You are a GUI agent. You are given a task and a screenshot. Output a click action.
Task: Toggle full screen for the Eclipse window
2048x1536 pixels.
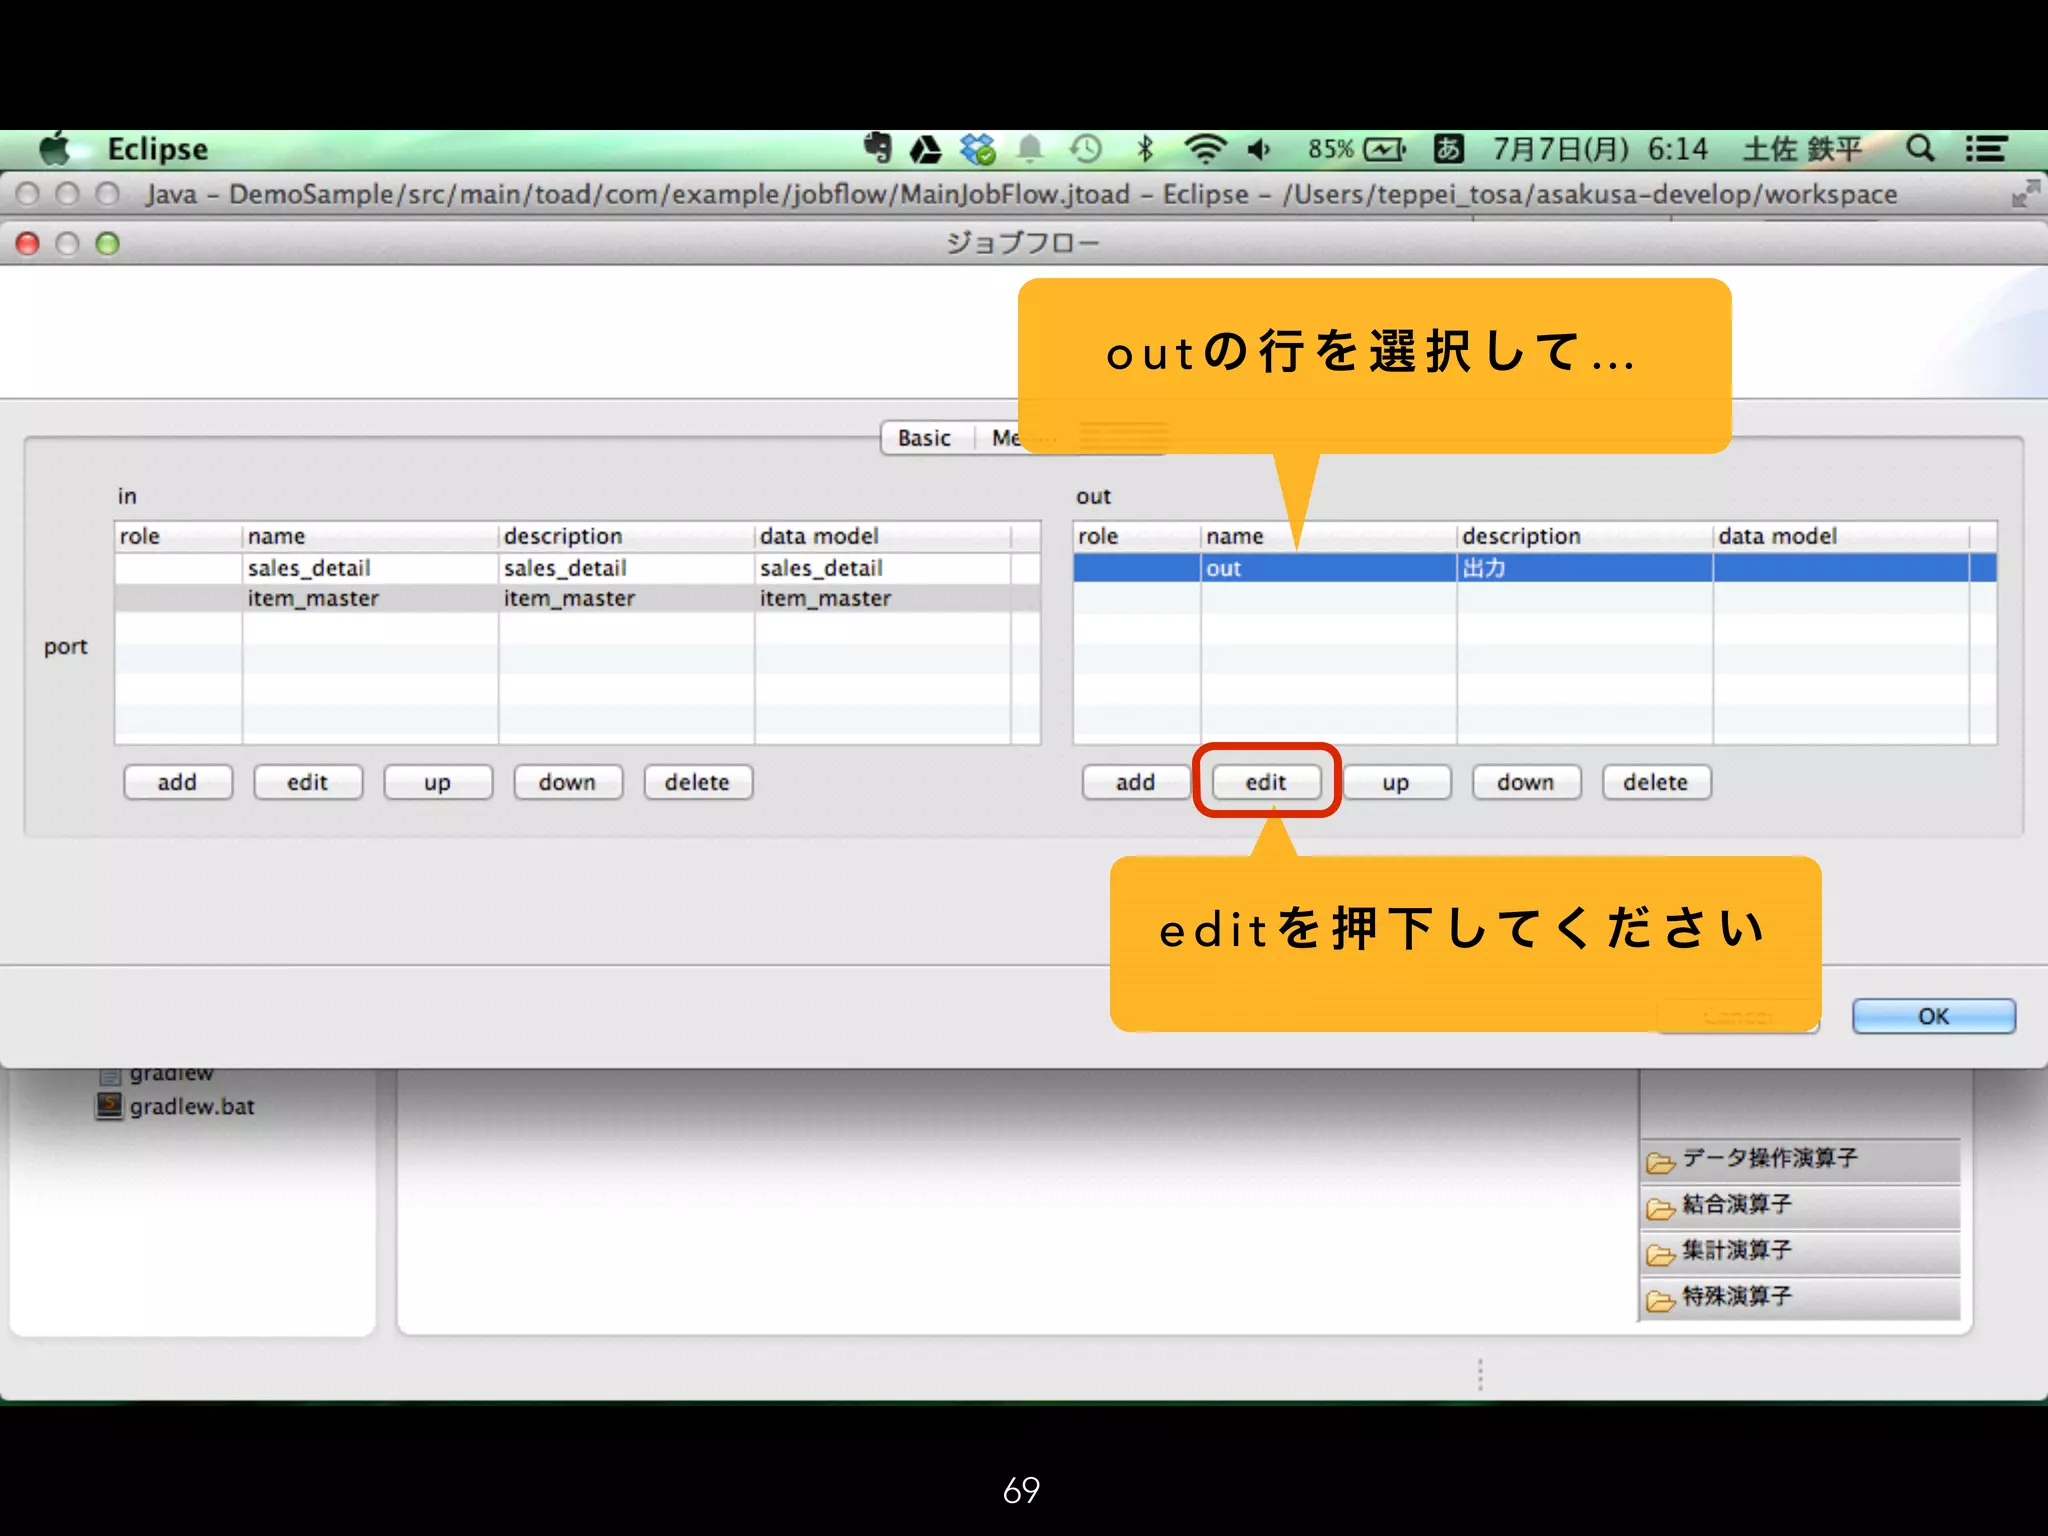[2025, 193]
